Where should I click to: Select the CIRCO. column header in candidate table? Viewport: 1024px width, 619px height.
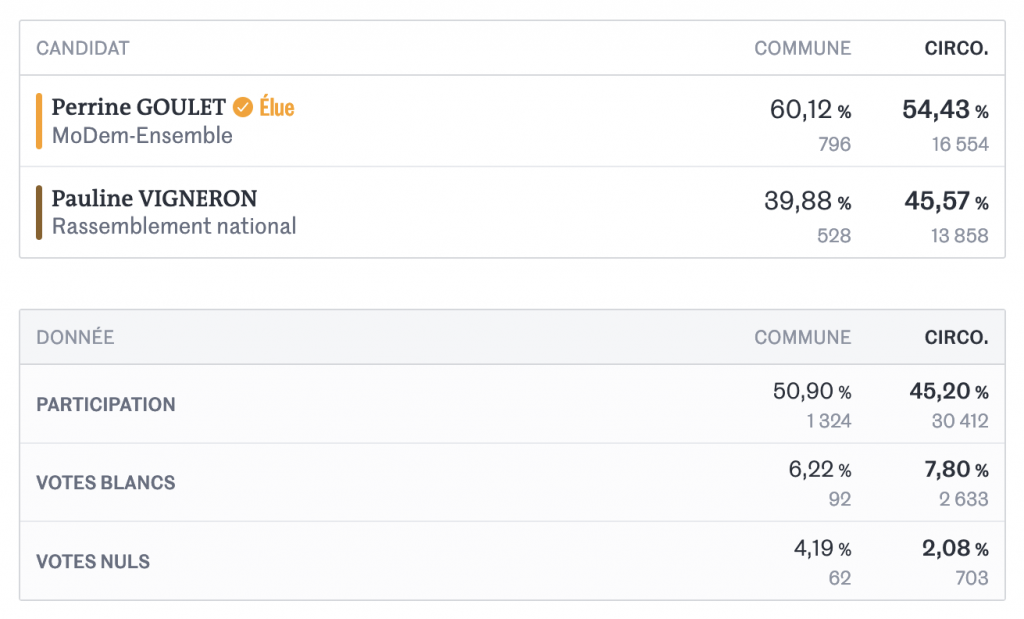tap(956, 48)
